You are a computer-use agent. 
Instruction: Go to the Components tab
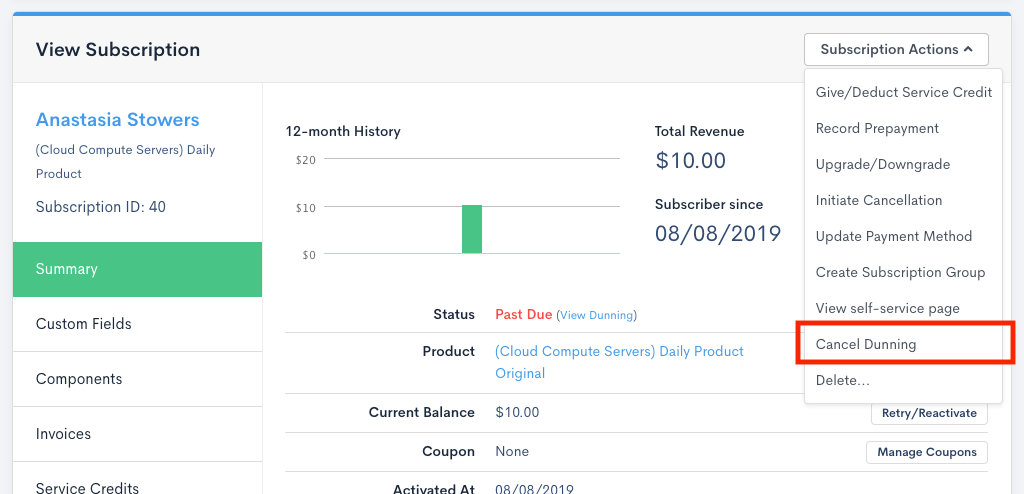pos(137,379)
